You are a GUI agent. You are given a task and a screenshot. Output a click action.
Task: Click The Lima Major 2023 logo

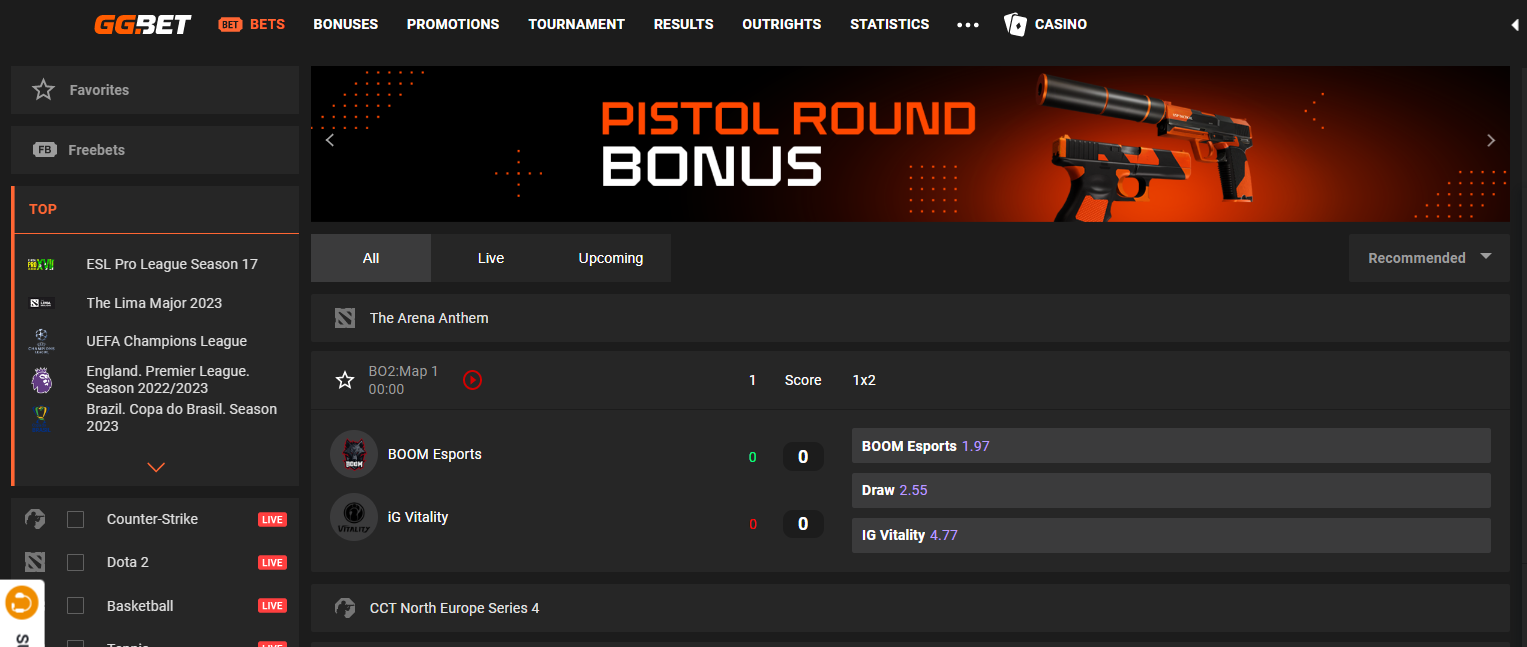[x=41, y=303]
